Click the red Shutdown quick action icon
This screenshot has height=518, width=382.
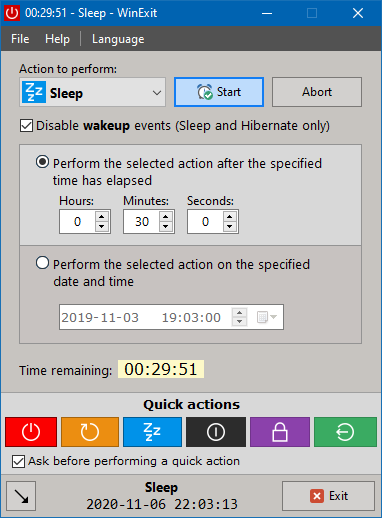point(31,432)
